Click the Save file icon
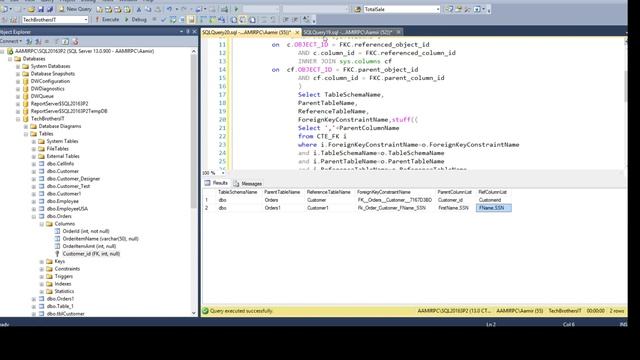This screenshot has width=640, height=360. pos(41,9)
